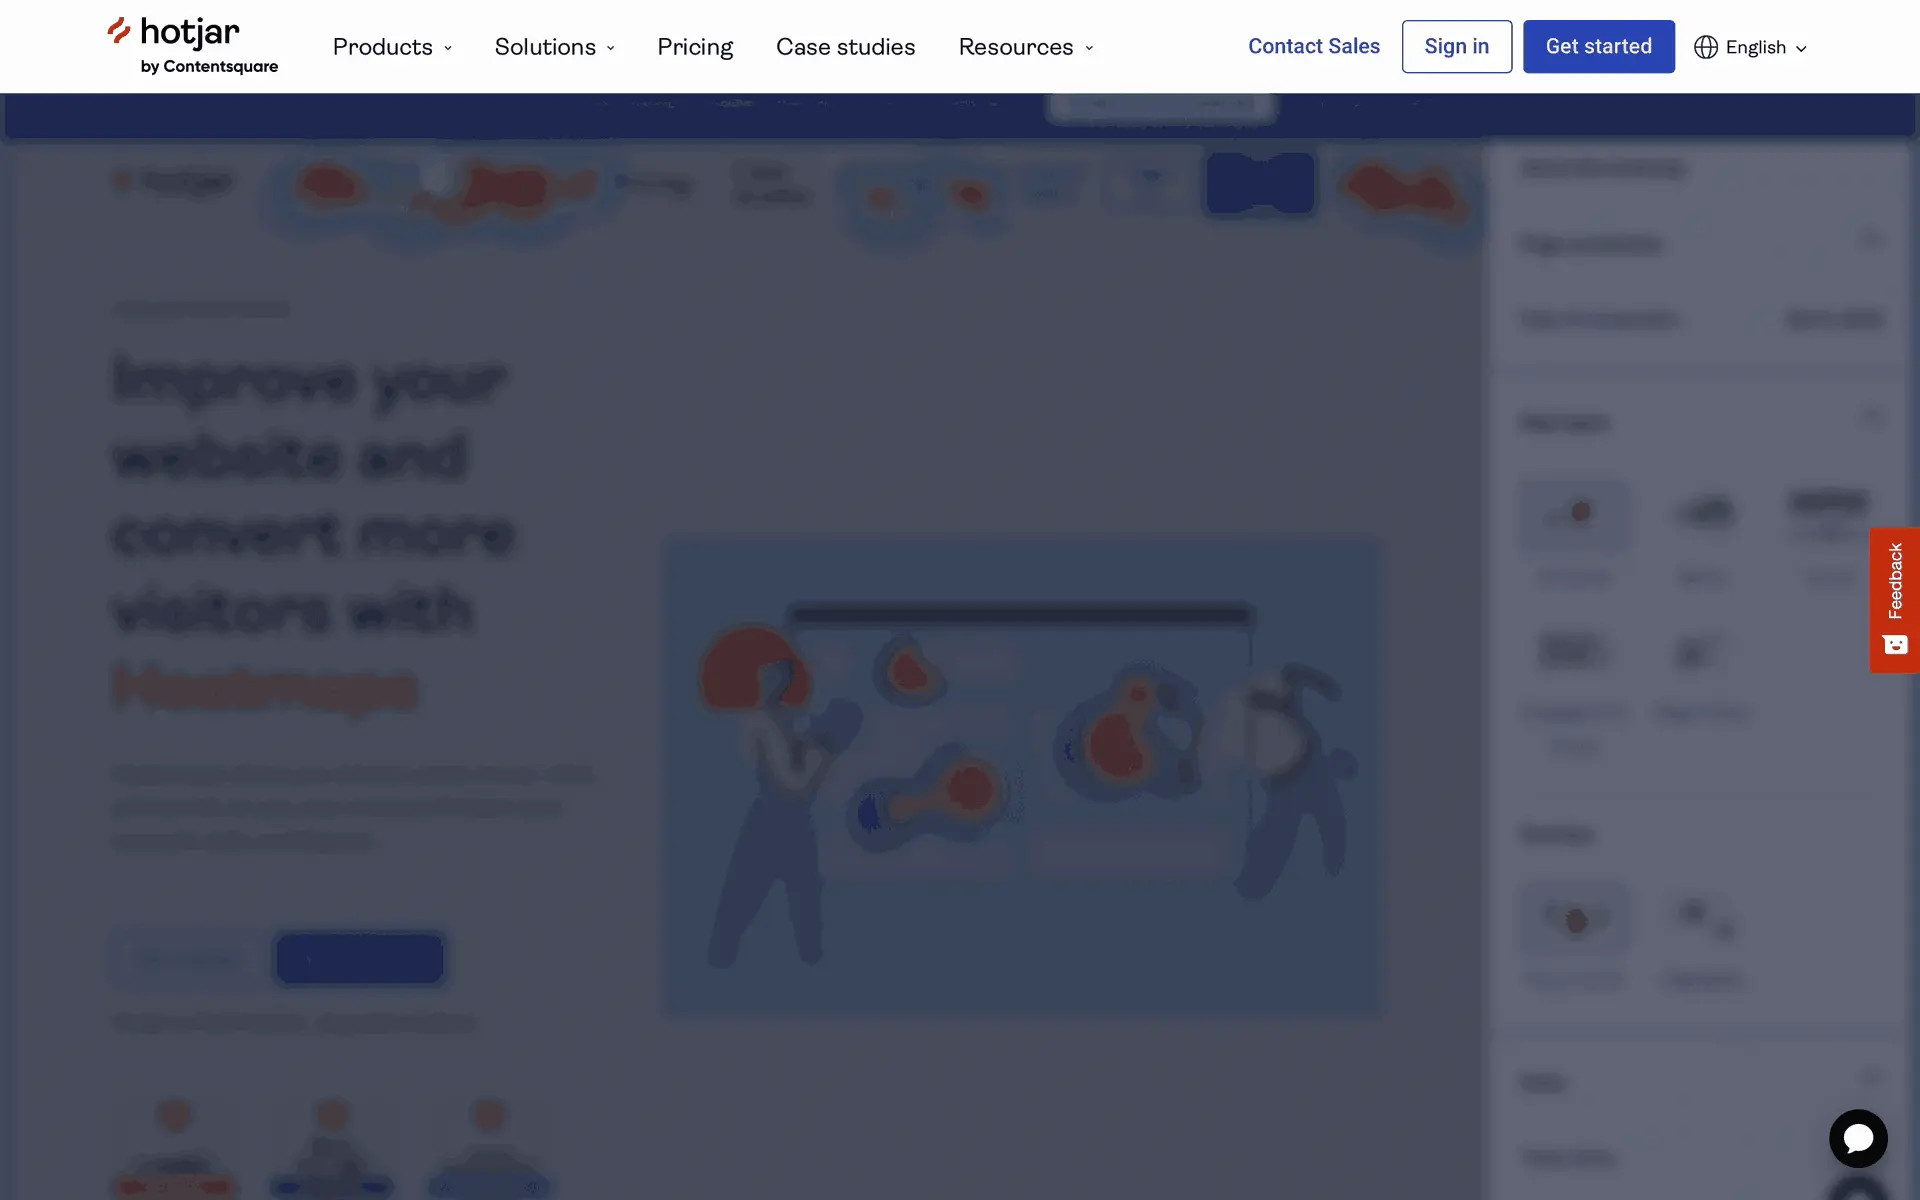
Task: Open the Case studies page
Action: pyautogui.click(x=845, y=47)
